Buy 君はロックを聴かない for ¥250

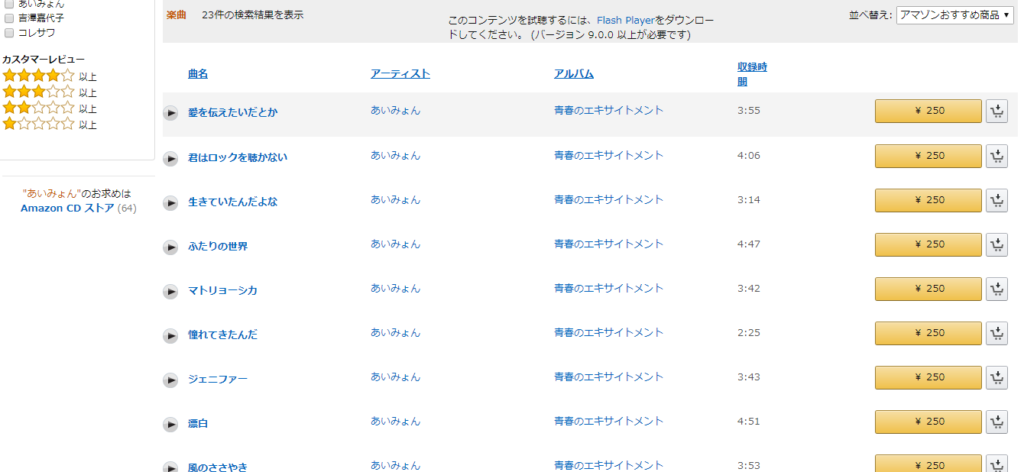(x=928, y=156)
